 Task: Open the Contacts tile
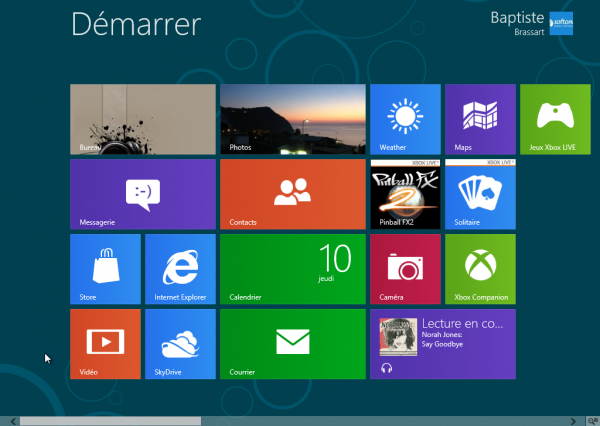(292, 194)
